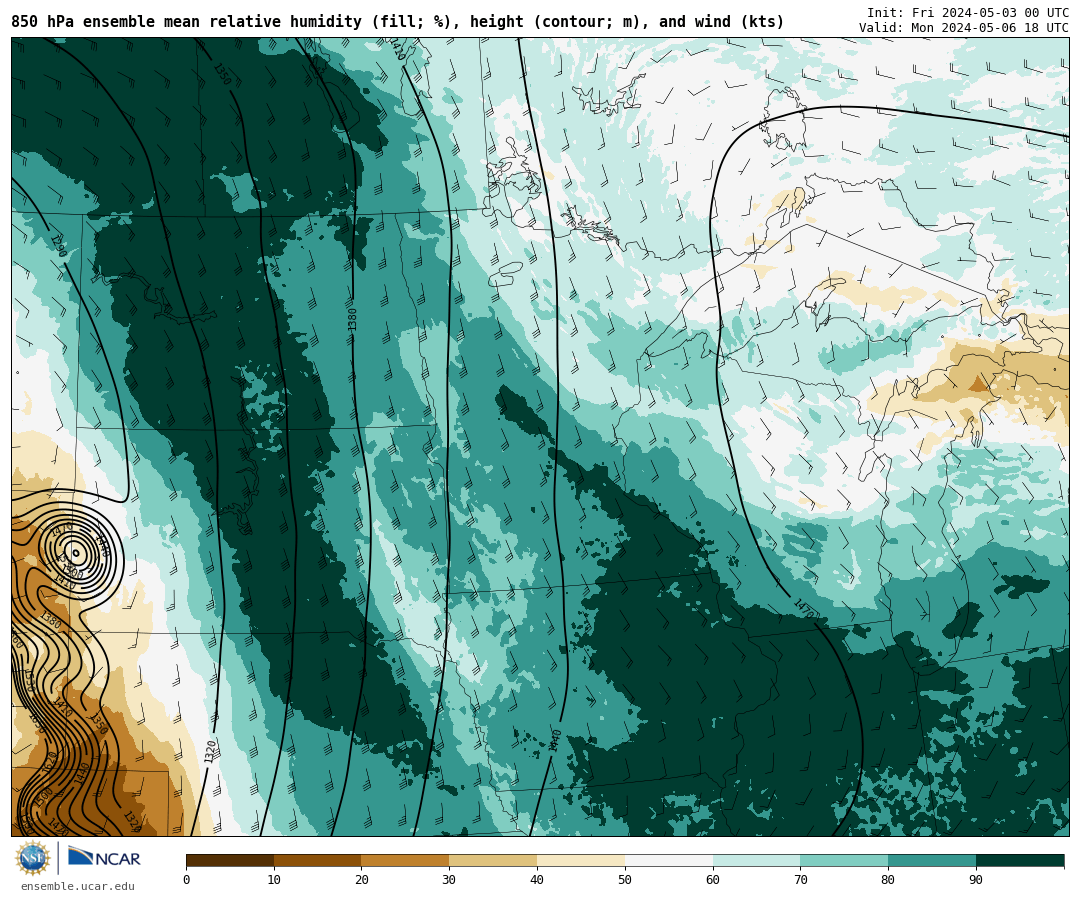The width and height of the screenshot is (1080, 899).
Task: Click the NCAR logo
Action: [104, 857]
